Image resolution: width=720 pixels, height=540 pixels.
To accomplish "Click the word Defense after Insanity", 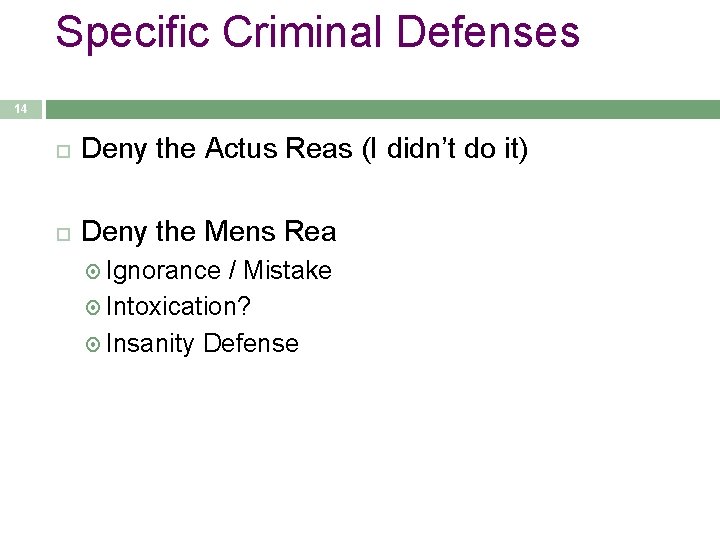I will click(x=251, y=343).
